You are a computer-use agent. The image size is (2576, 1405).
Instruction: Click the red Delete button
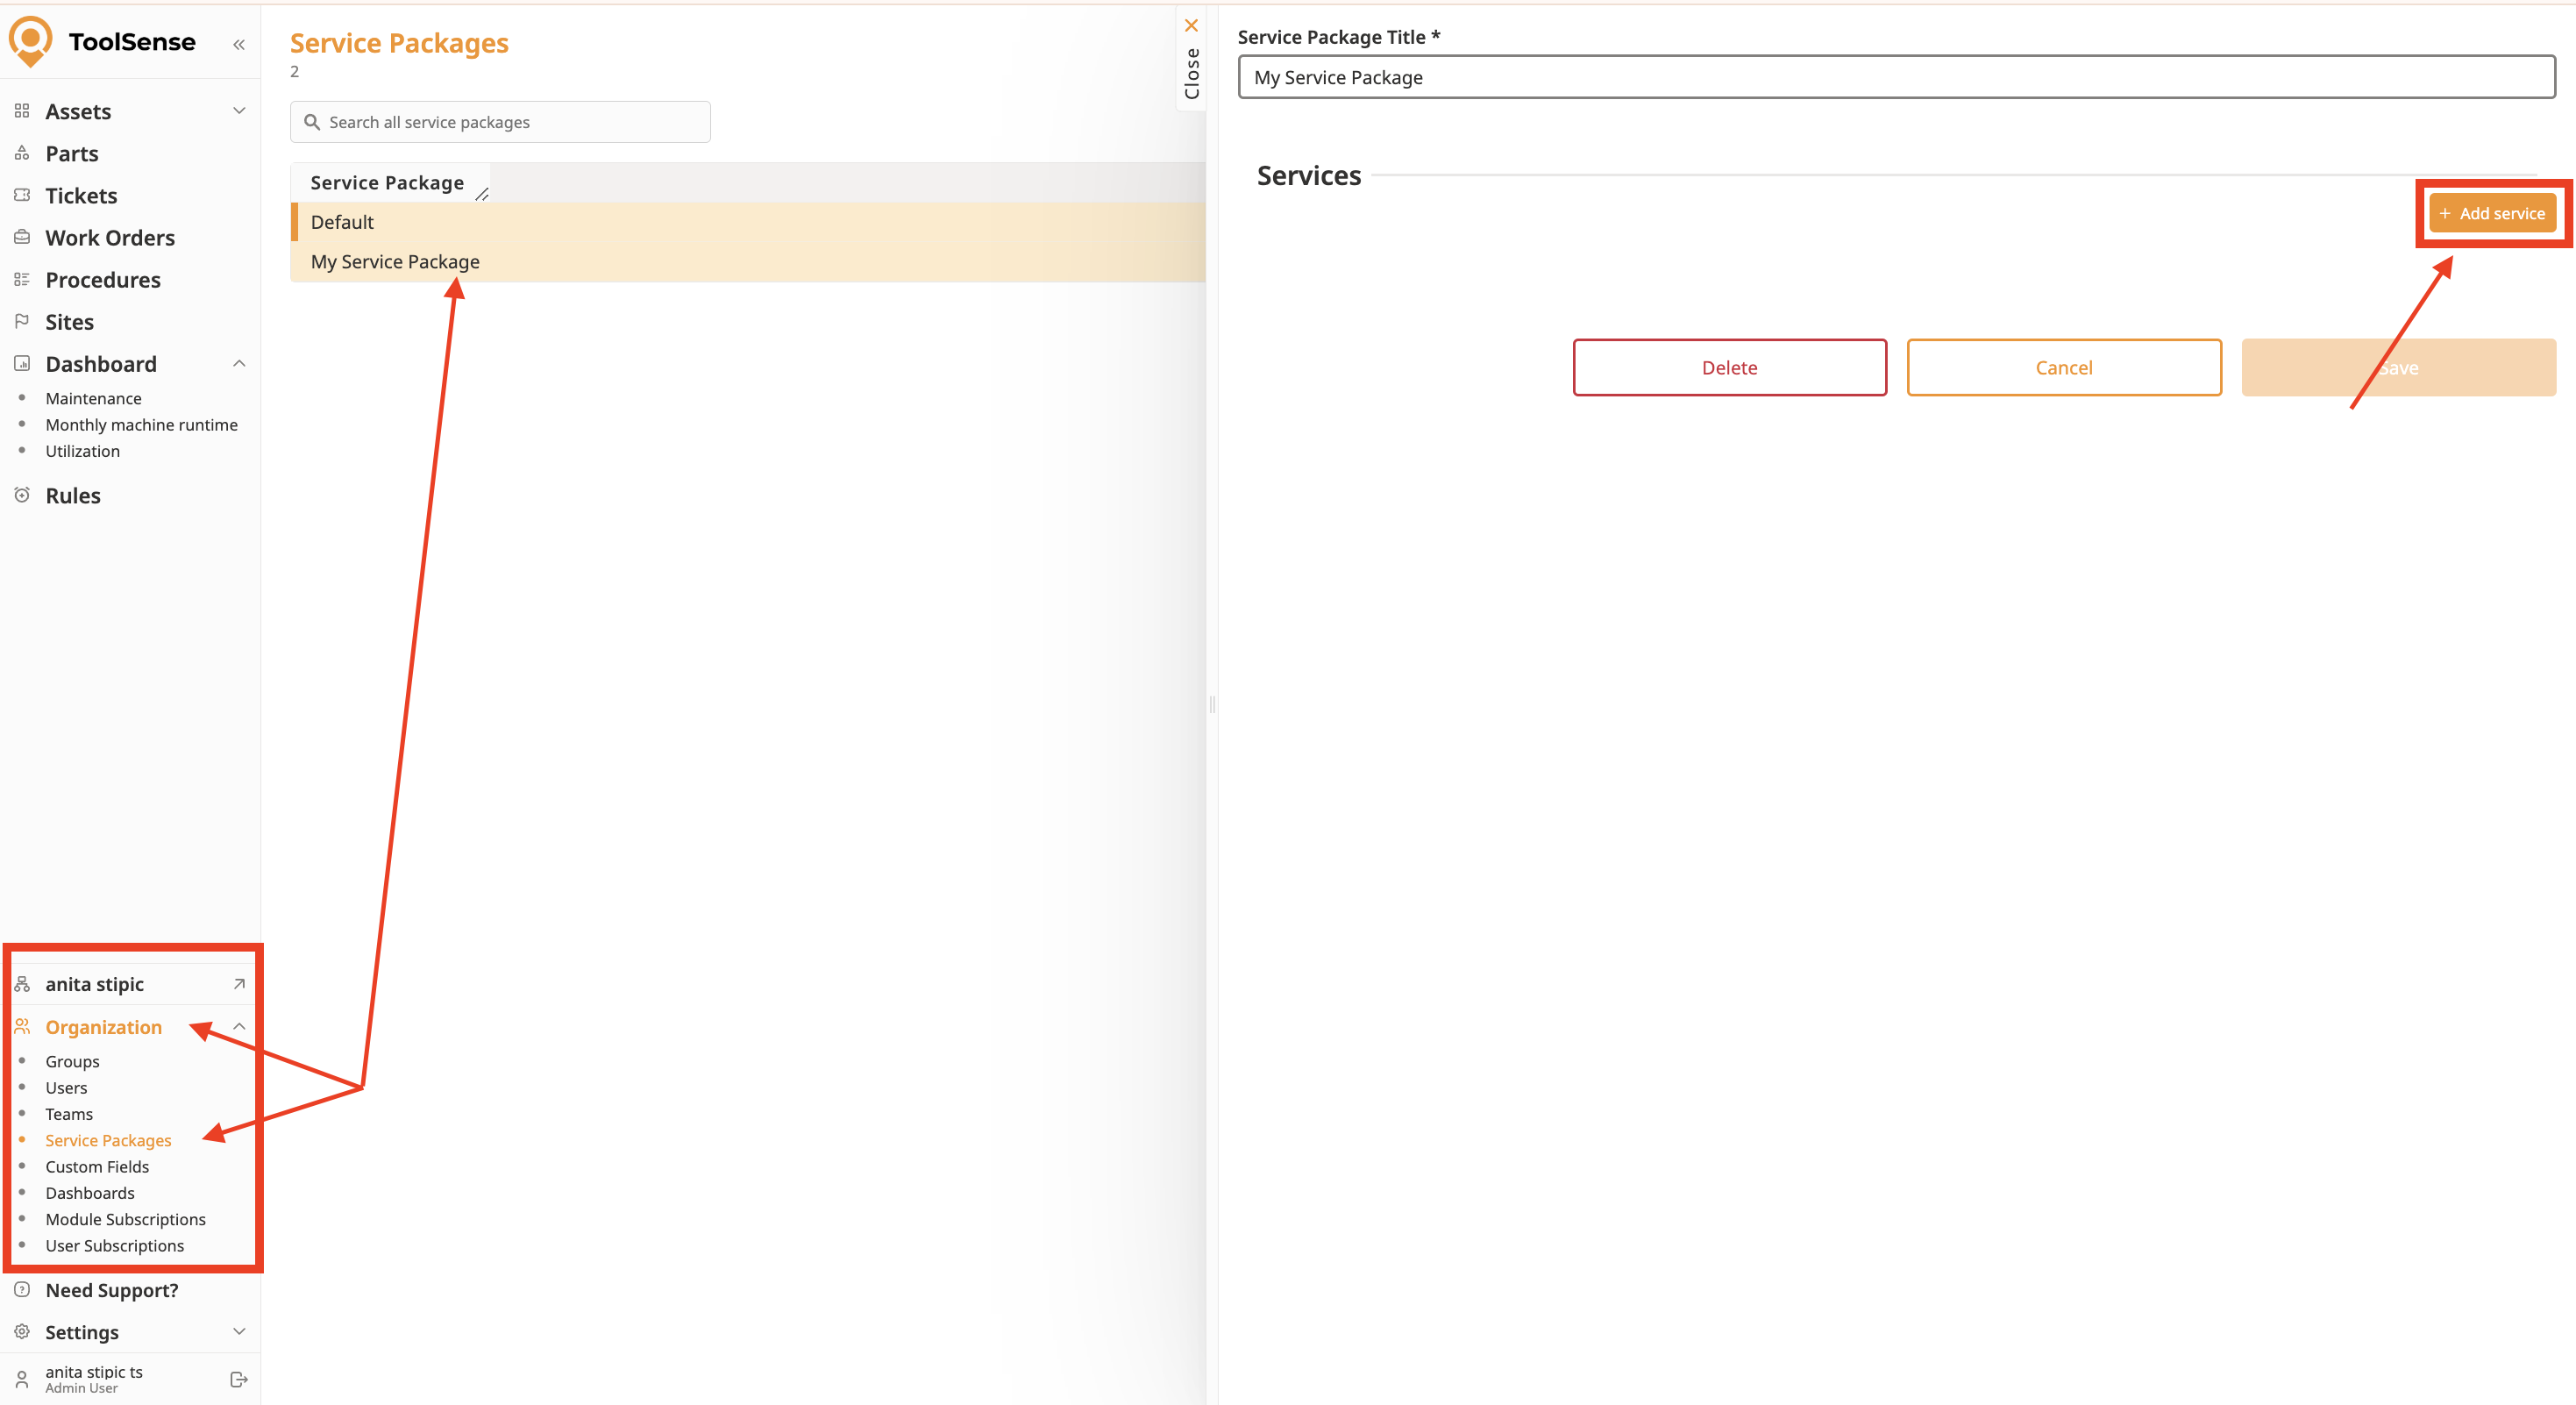pos(1729,367)
